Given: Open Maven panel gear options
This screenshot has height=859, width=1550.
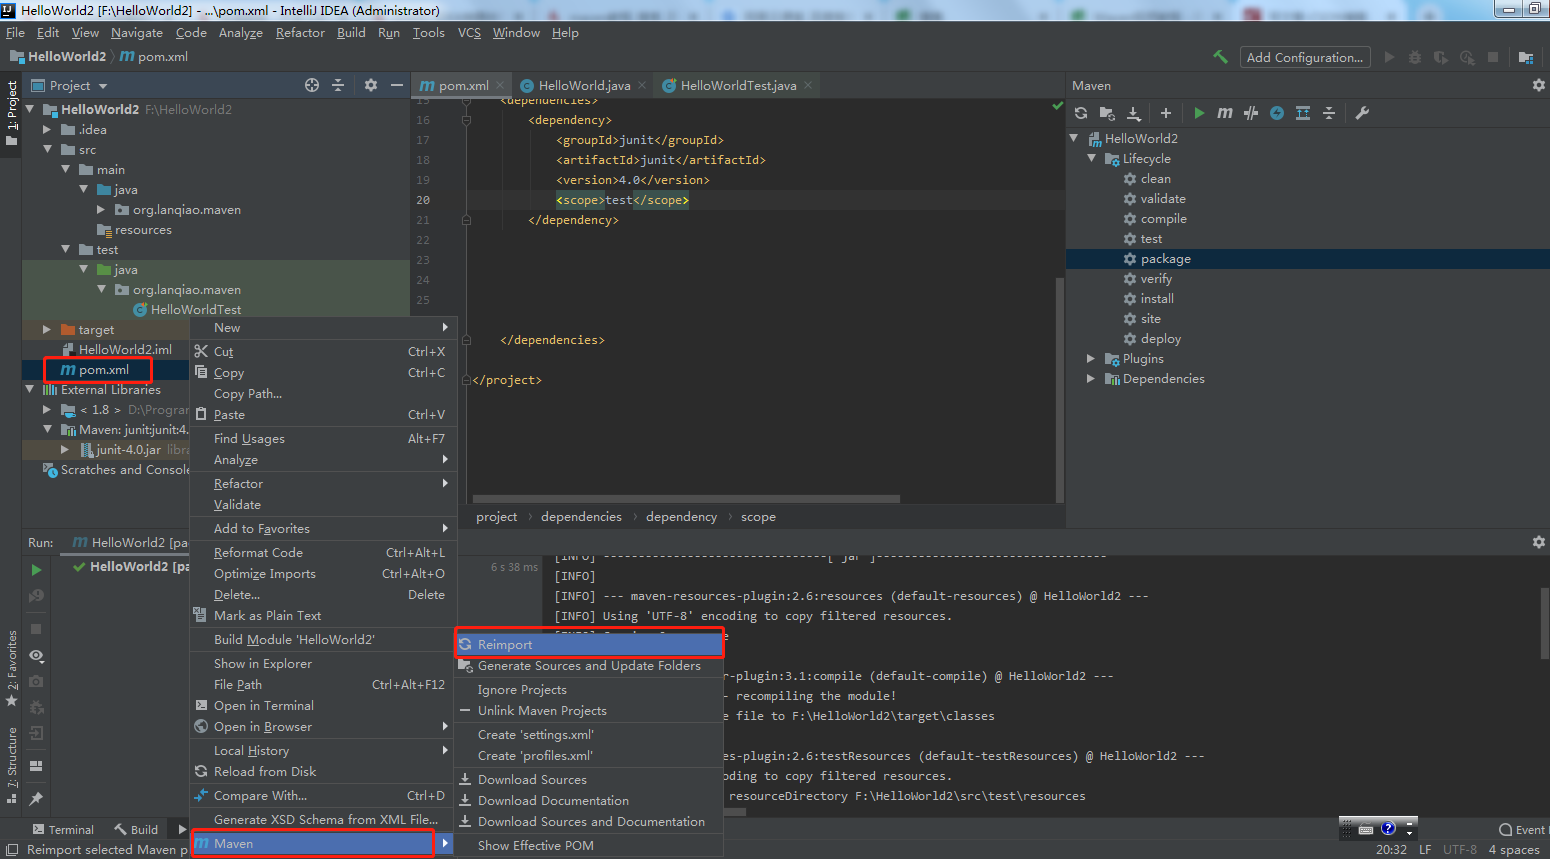Looking at the screenshot, I should coord(1538,85).
